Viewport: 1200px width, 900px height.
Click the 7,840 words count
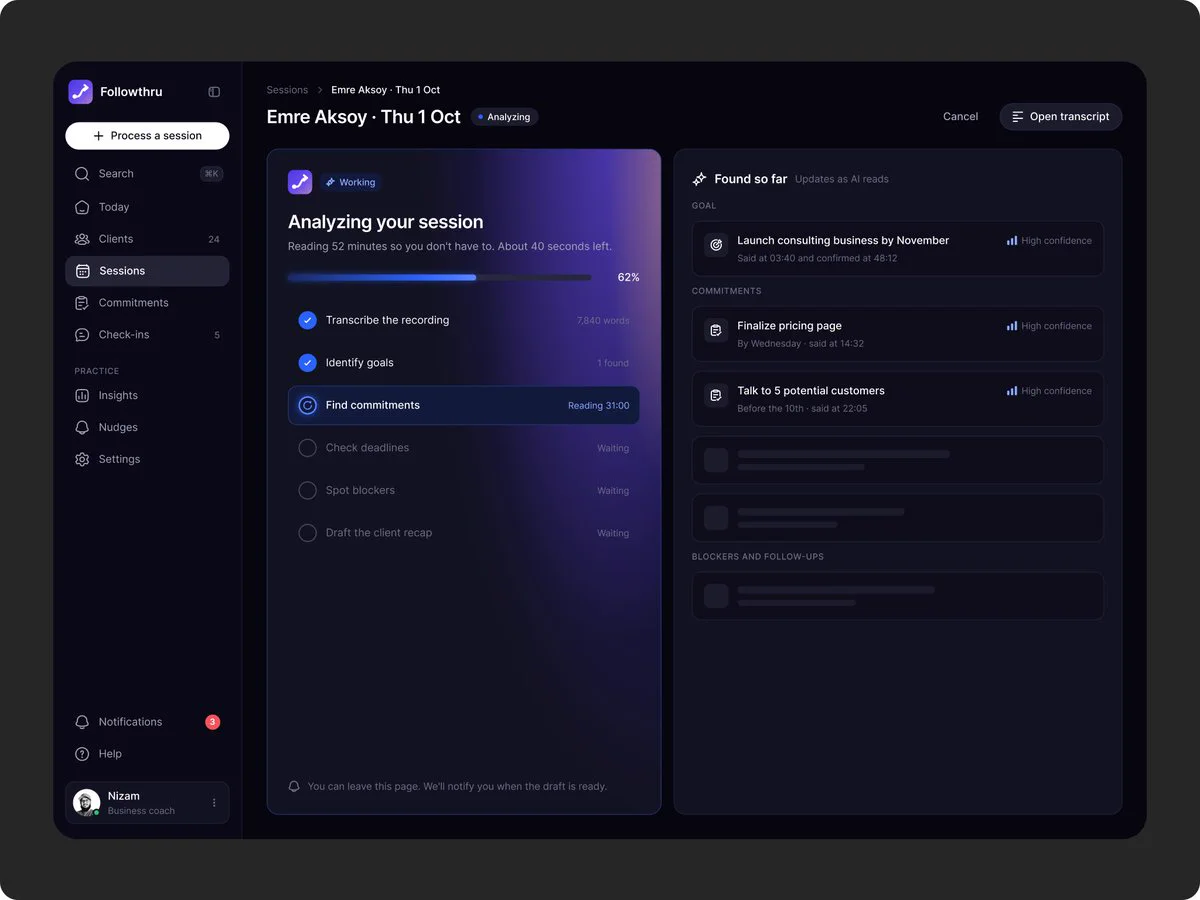pyautogui.click(x=603, y=321)
